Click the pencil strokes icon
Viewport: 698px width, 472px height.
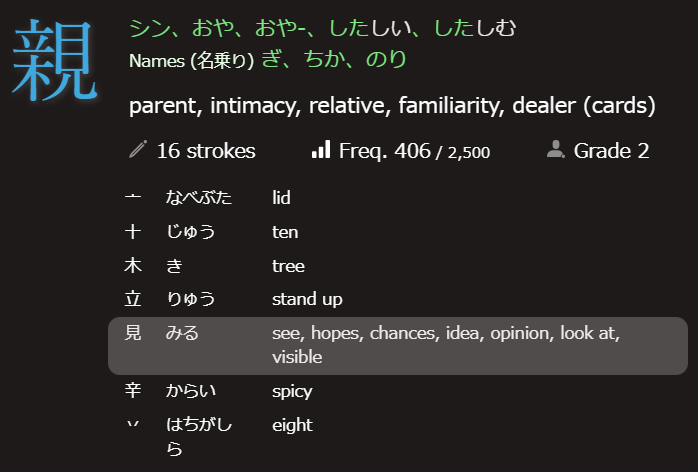coord(139,151)
